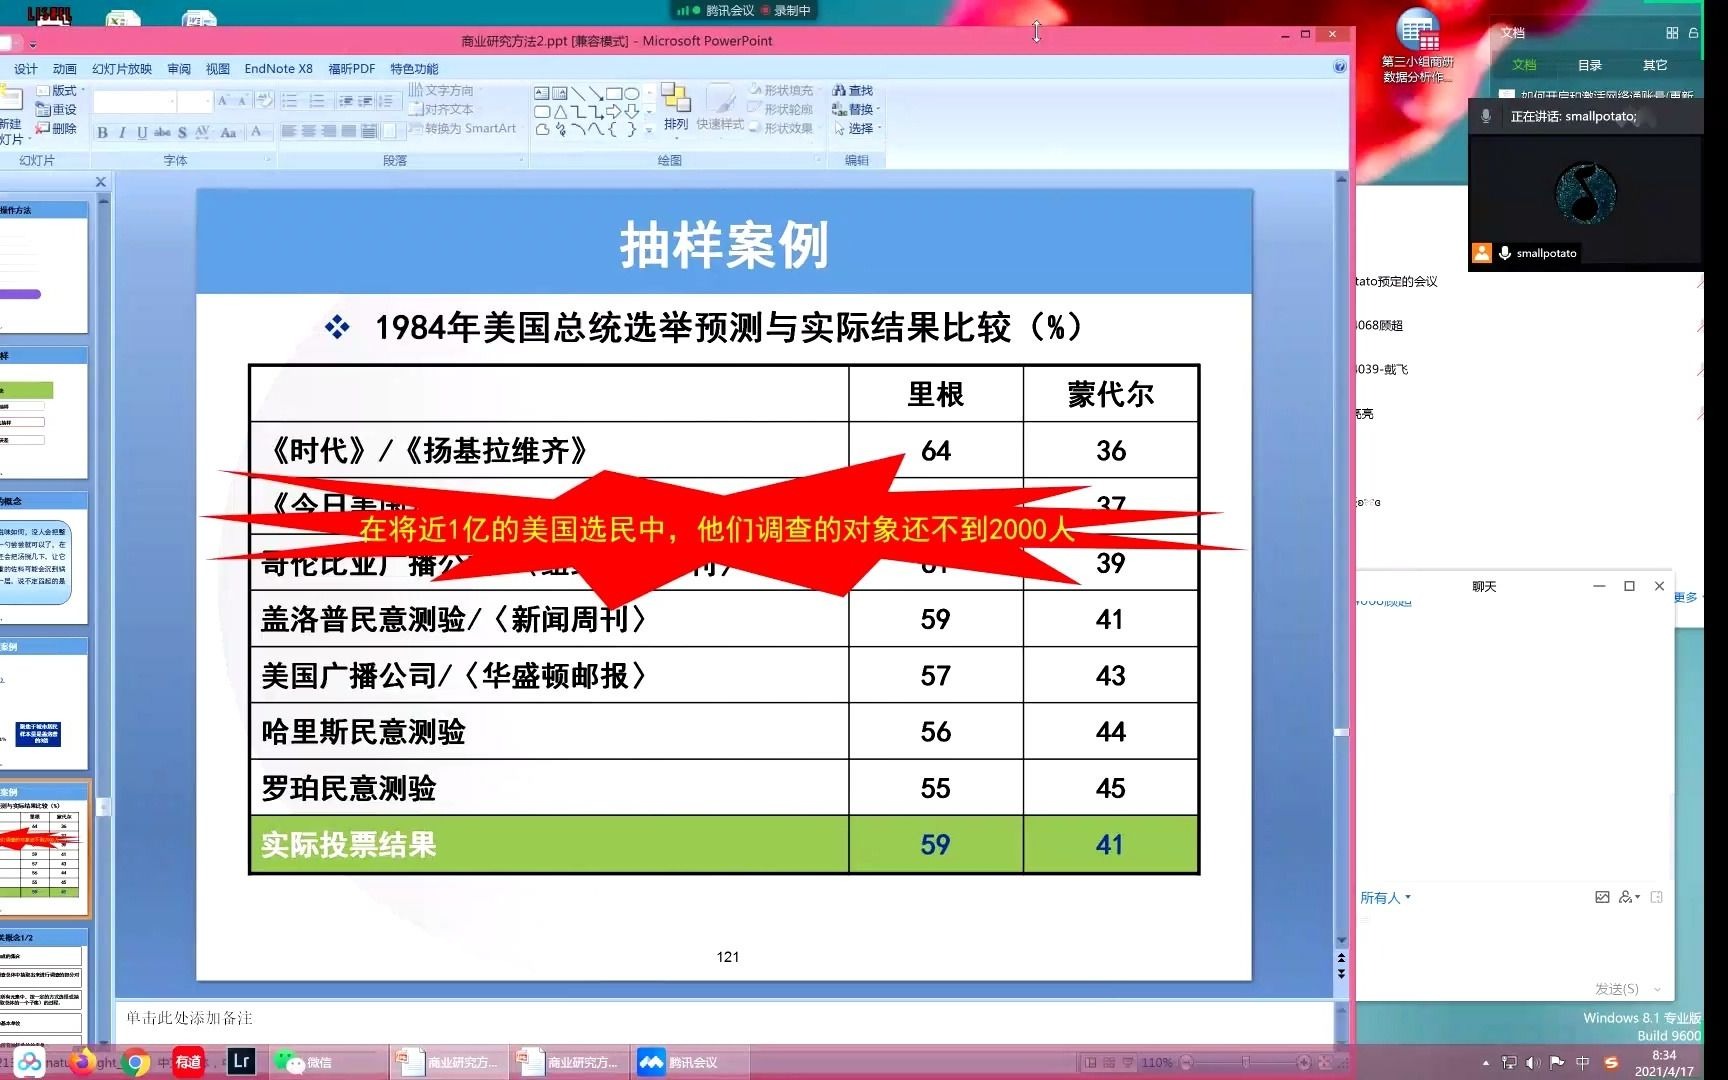Click the bulleted list icon

pos(290,101)
